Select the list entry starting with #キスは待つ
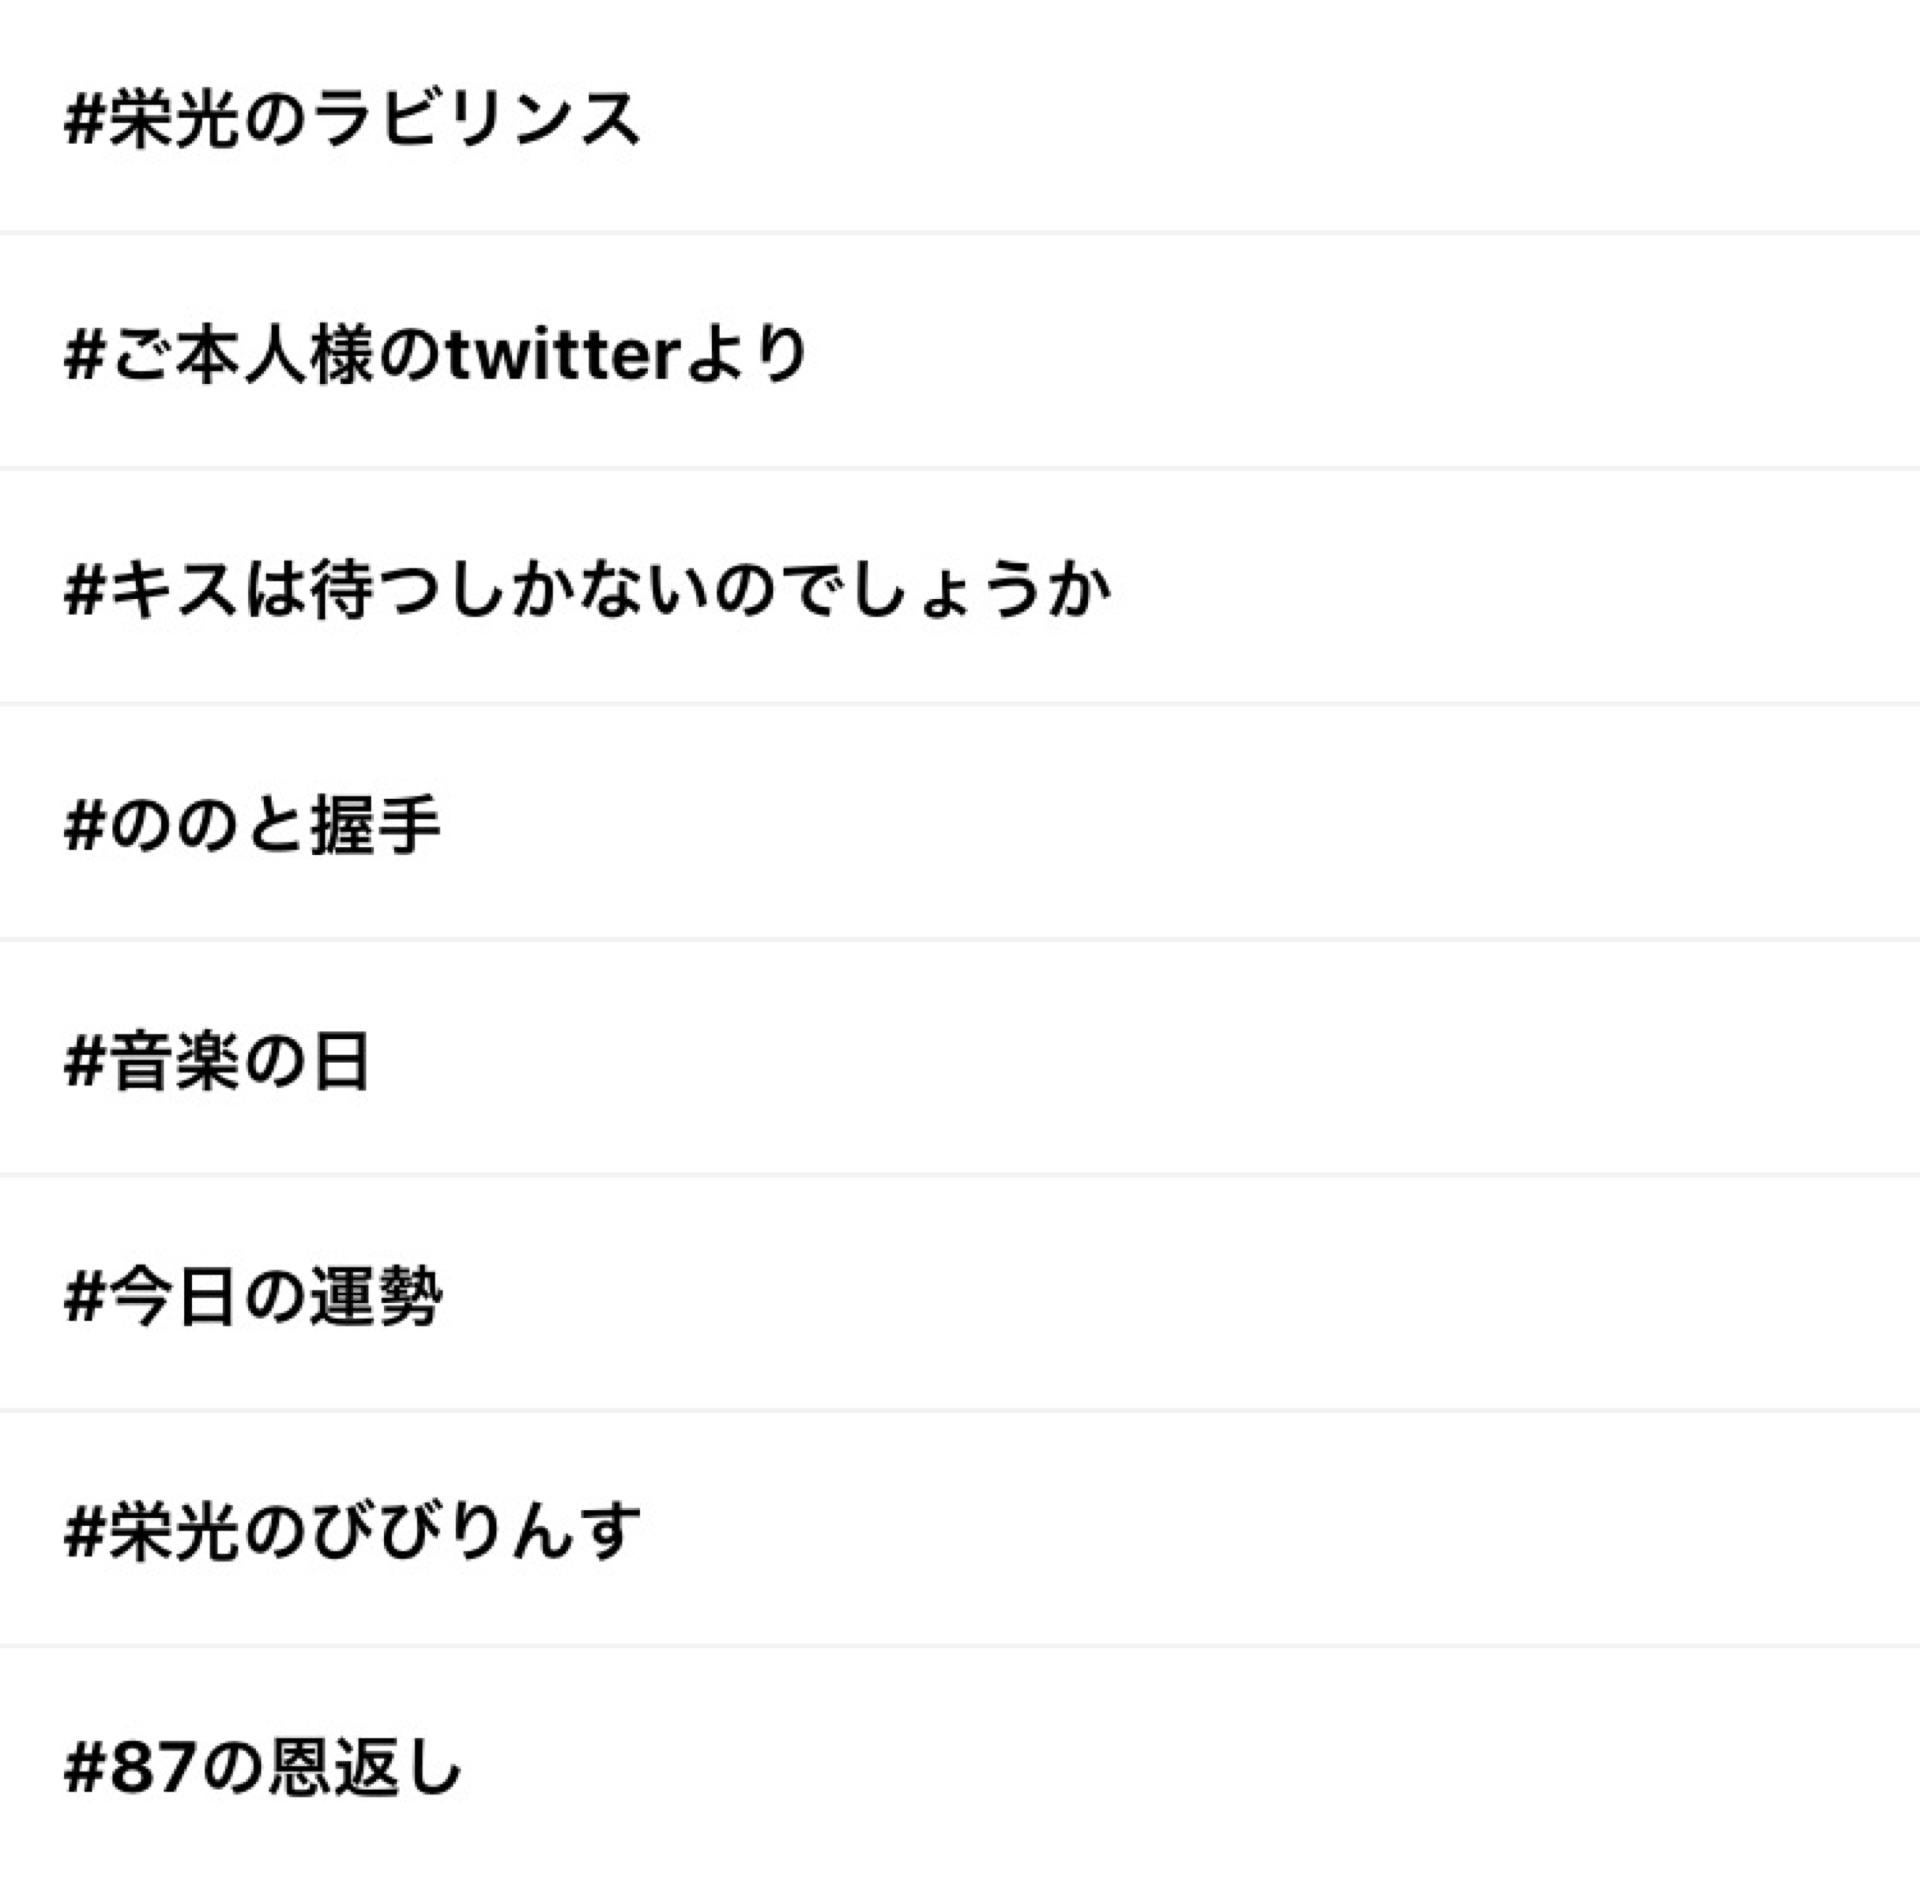This screenshot has width=1920, height=1877. (588, 590)
